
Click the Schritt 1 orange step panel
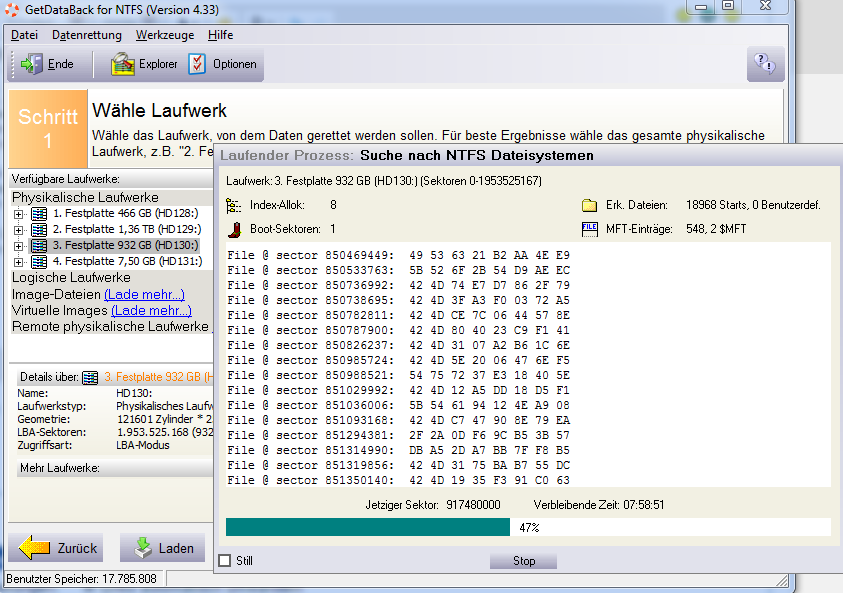[48, 129]
